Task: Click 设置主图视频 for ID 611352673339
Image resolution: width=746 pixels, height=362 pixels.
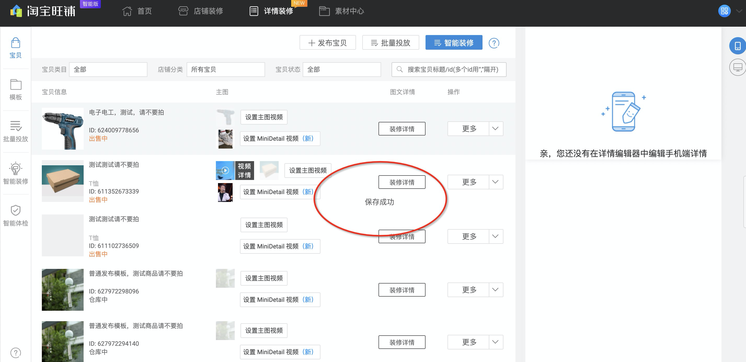Action: coord(308,170)
